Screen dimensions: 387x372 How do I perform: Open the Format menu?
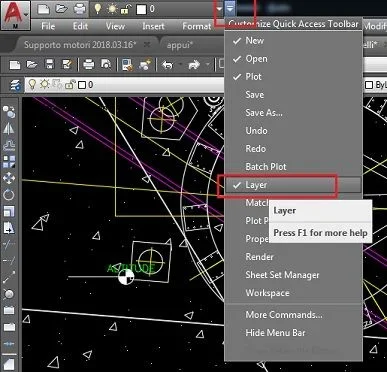pos(197,26)
